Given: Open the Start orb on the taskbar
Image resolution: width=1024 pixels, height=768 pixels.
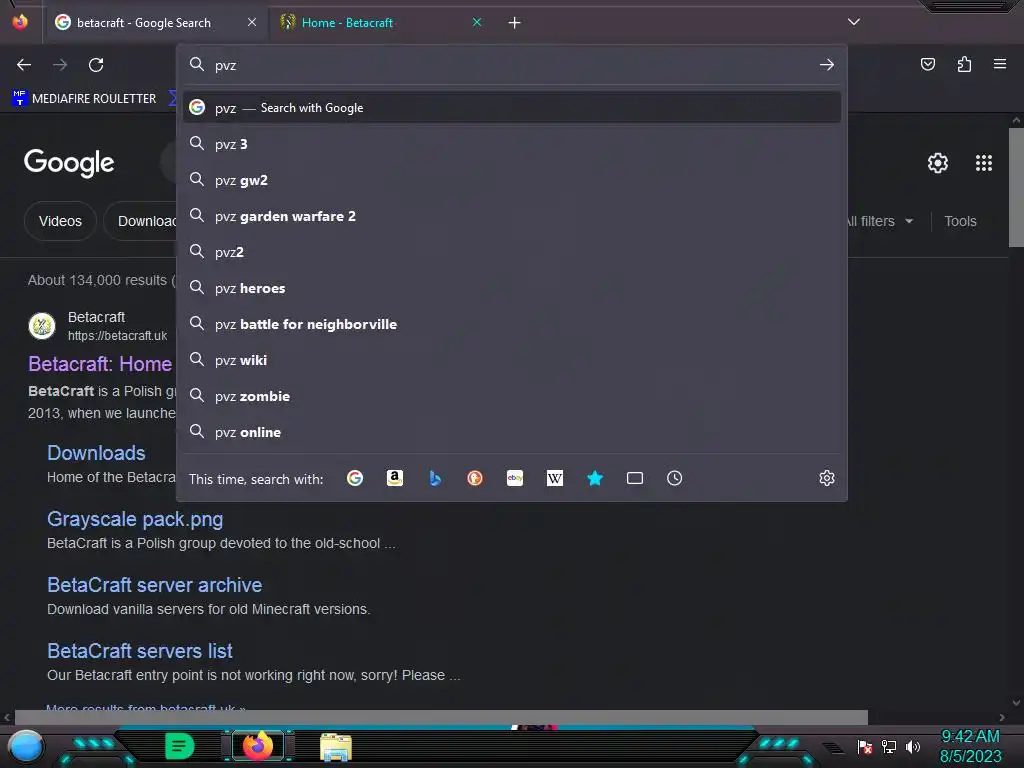Looking at the screenshot, I should tap(26, 746).
